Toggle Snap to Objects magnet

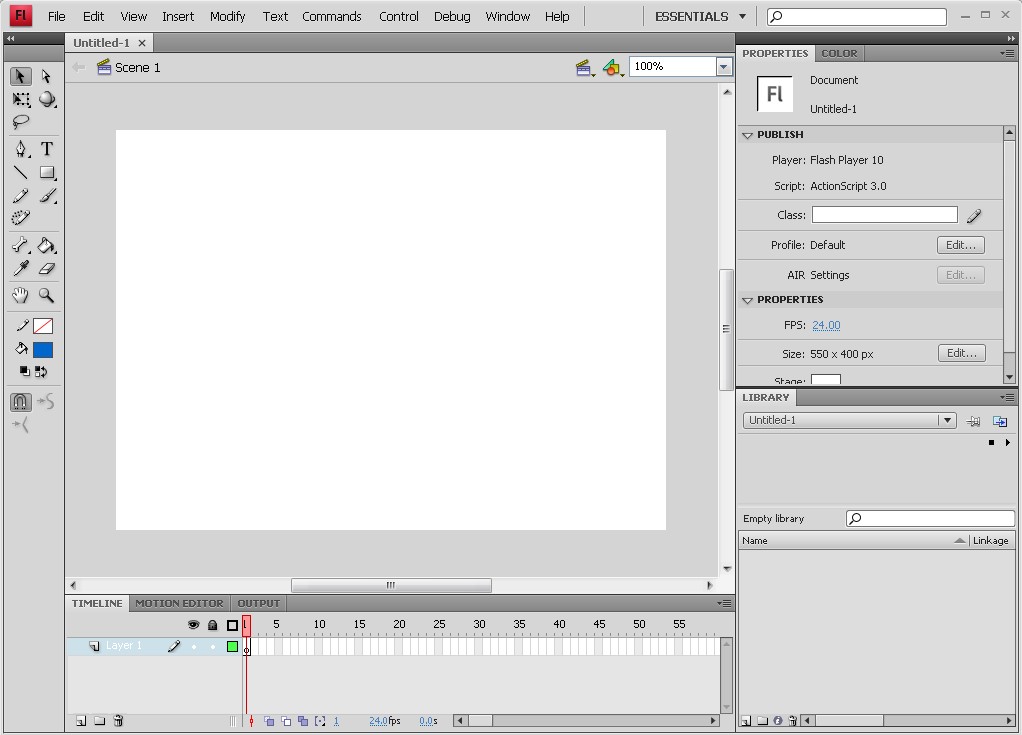click(x=20, y=402)
